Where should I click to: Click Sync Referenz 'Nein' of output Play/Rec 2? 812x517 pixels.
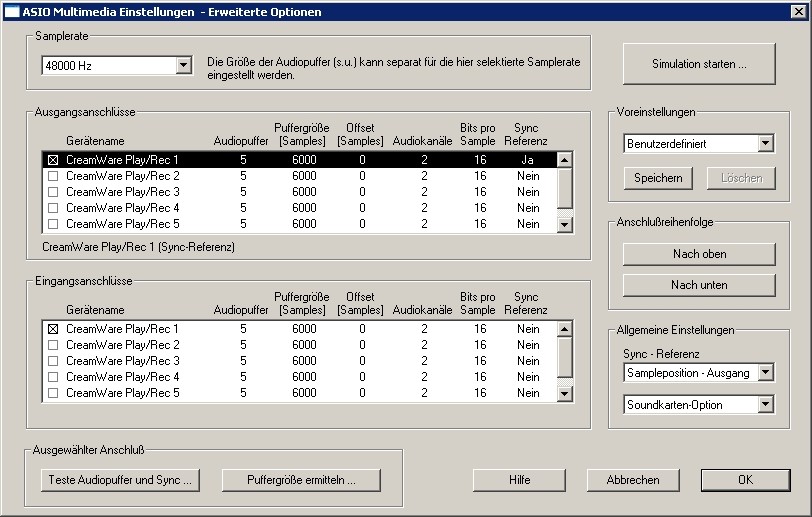[528, 176]
